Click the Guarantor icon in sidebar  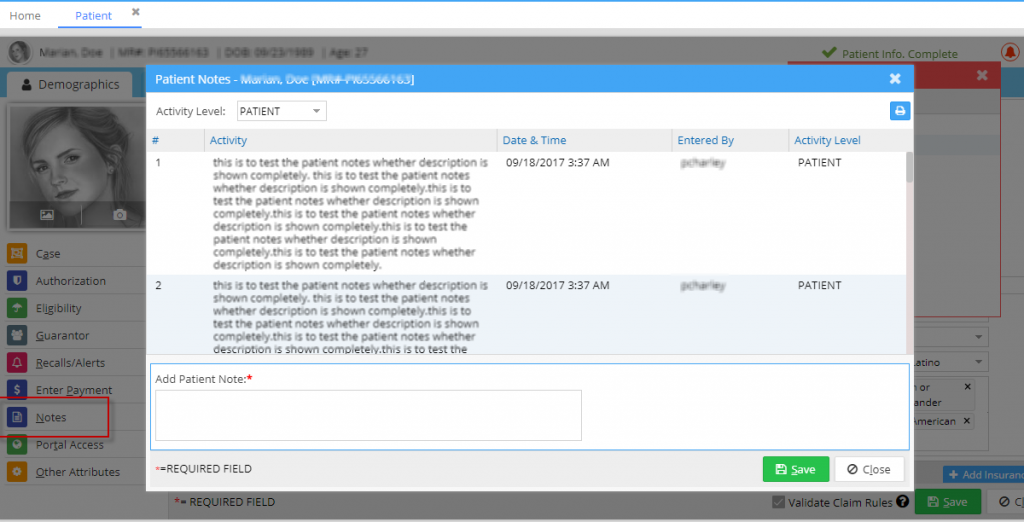coord(17,335)
